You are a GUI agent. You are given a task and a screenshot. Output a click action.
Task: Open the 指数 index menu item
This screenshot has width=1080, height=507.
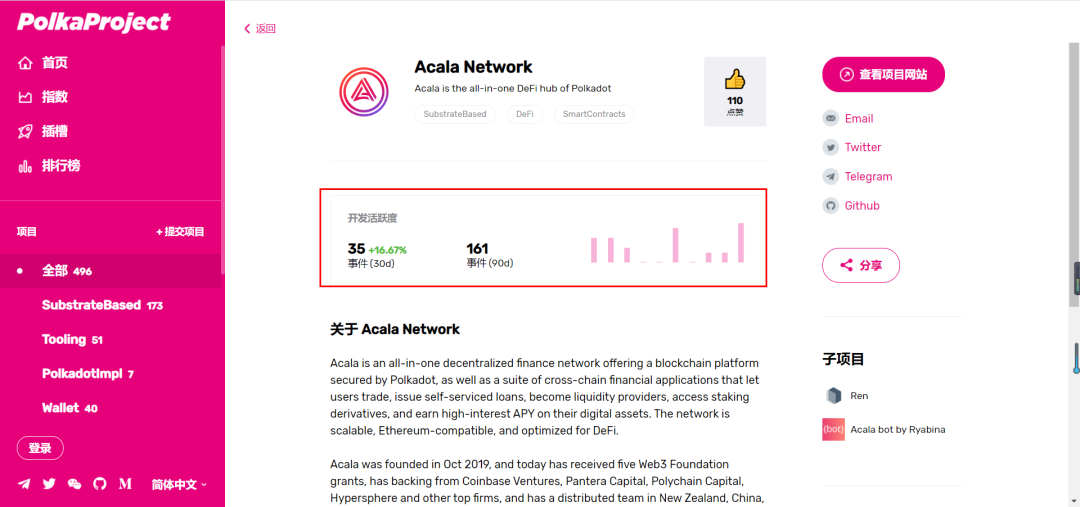[54, 97]
